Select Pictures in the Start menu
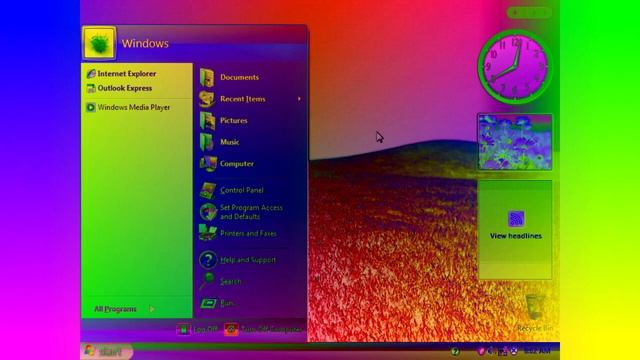640x360 pixels. coord(233,120)
